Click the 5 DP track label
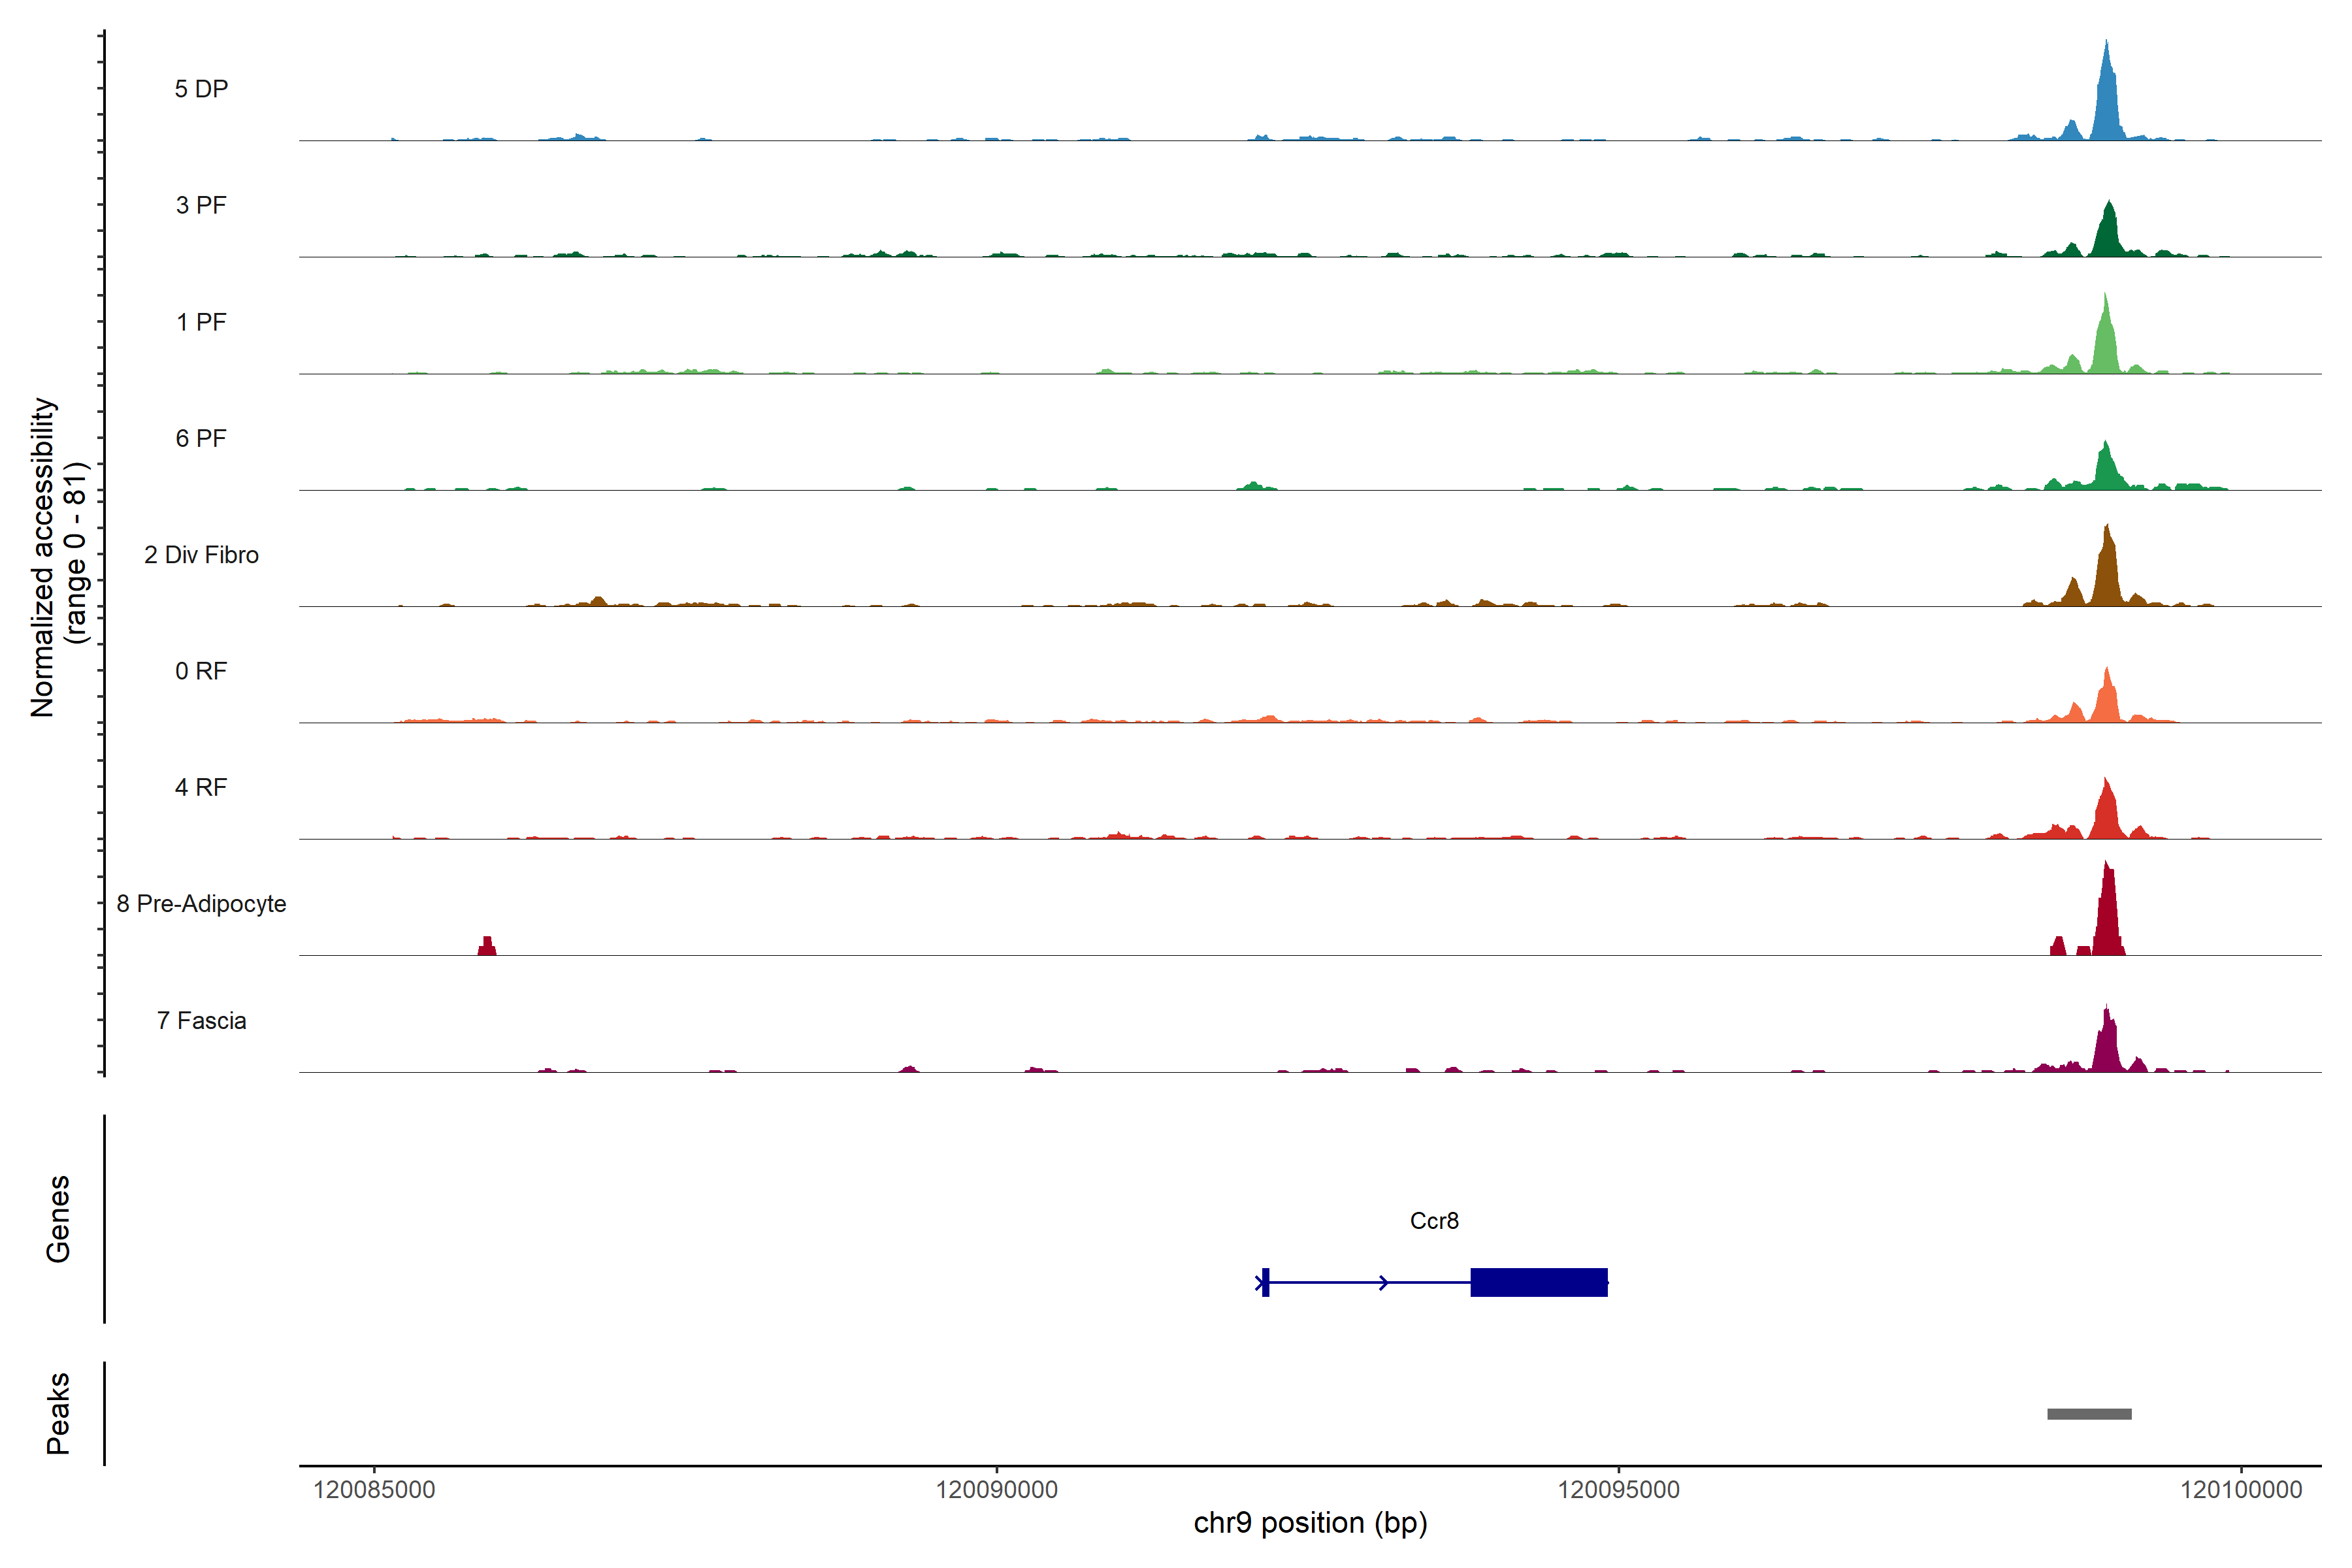 [x=201, y=89]
